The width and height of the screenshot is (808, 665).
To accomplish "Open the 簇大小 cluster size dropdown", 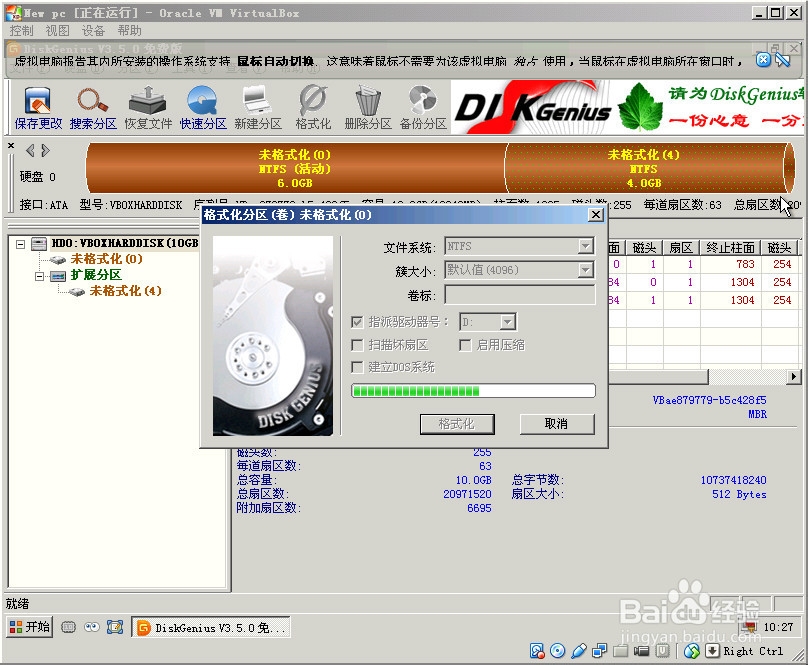I will (x=585, y=270).
